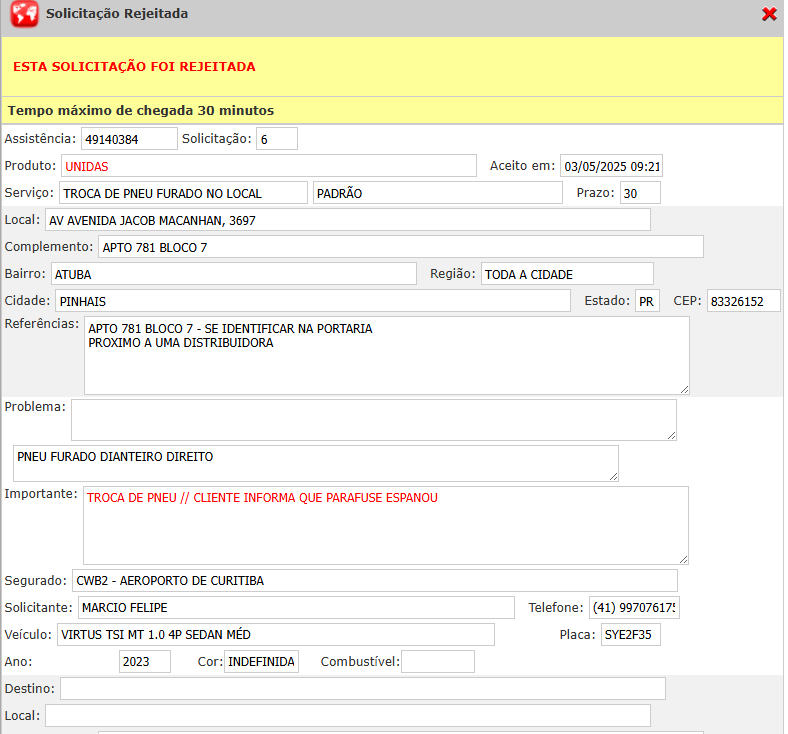788x734 pixels.
Task: Click the Aceito em date field
Action: click(x=611, y=166)
